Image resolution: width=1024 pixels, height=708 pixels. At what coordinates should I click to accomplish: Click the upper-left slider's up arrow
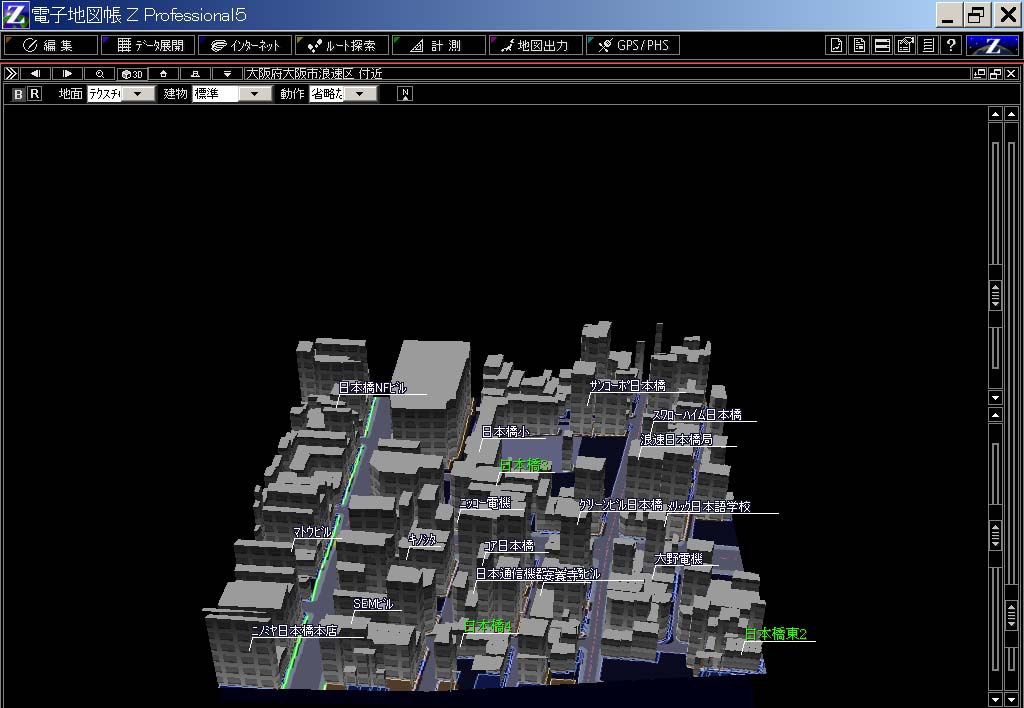coord(995,114)
